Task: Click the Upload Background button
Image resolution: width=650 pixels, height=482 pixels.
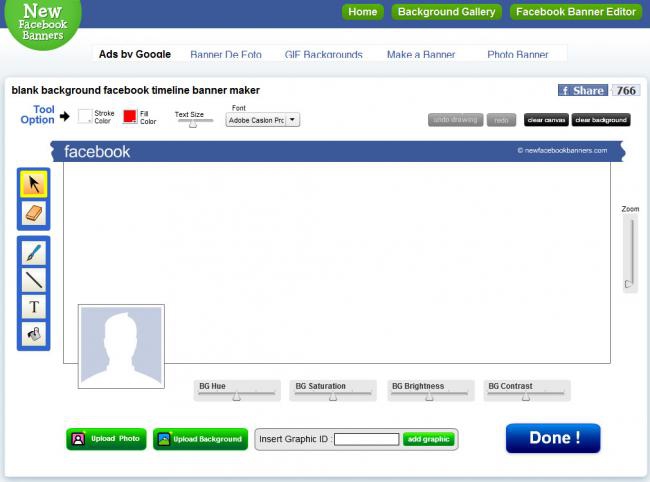Action: (201, 439)
